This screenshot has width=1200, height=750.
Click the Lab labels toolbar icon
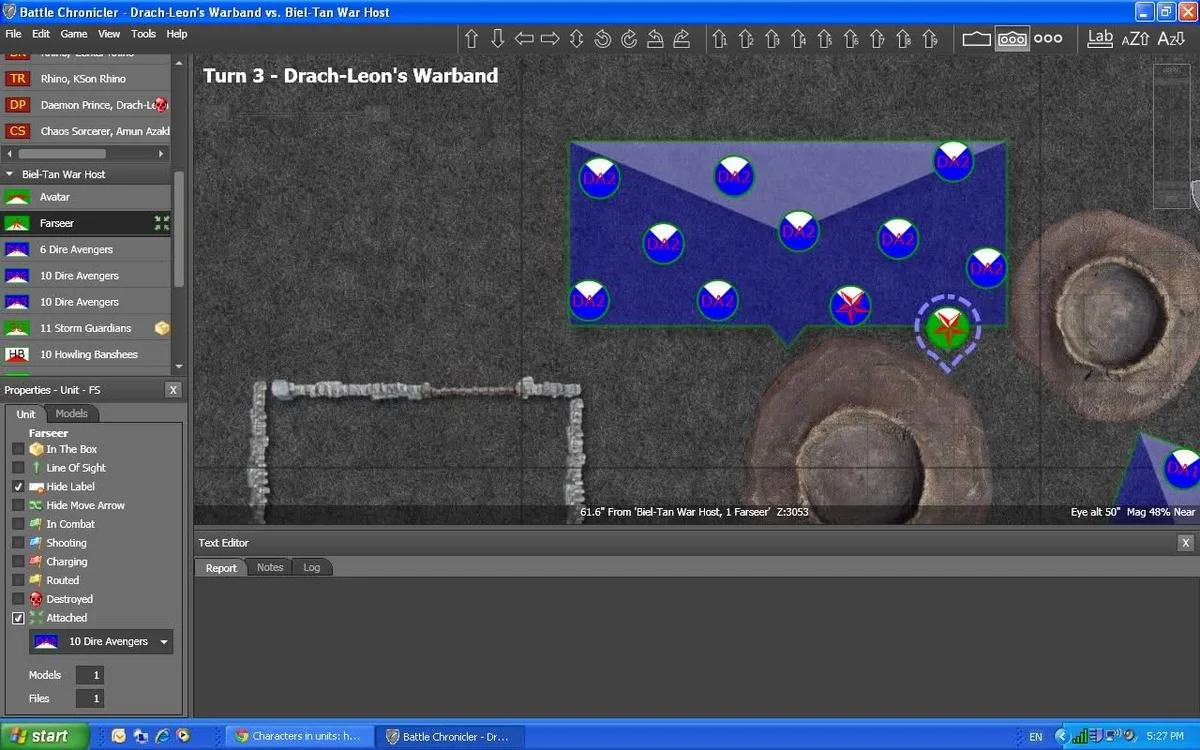click(x=1100, y=38)
